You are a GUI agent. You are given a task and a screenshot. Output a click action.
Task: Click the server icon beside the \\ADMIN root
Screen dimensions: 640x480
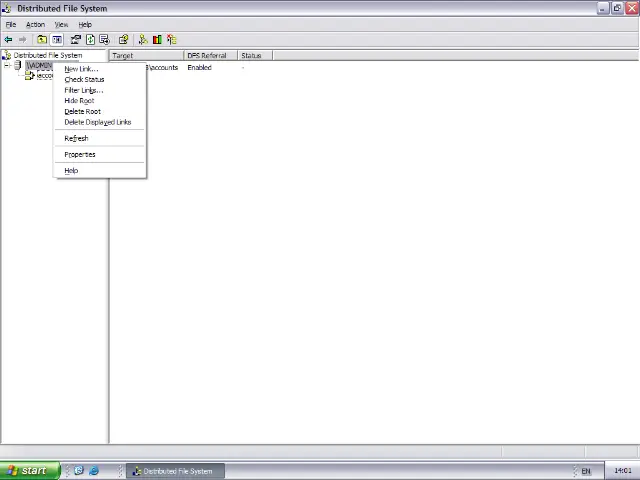[x=18, y=65]
